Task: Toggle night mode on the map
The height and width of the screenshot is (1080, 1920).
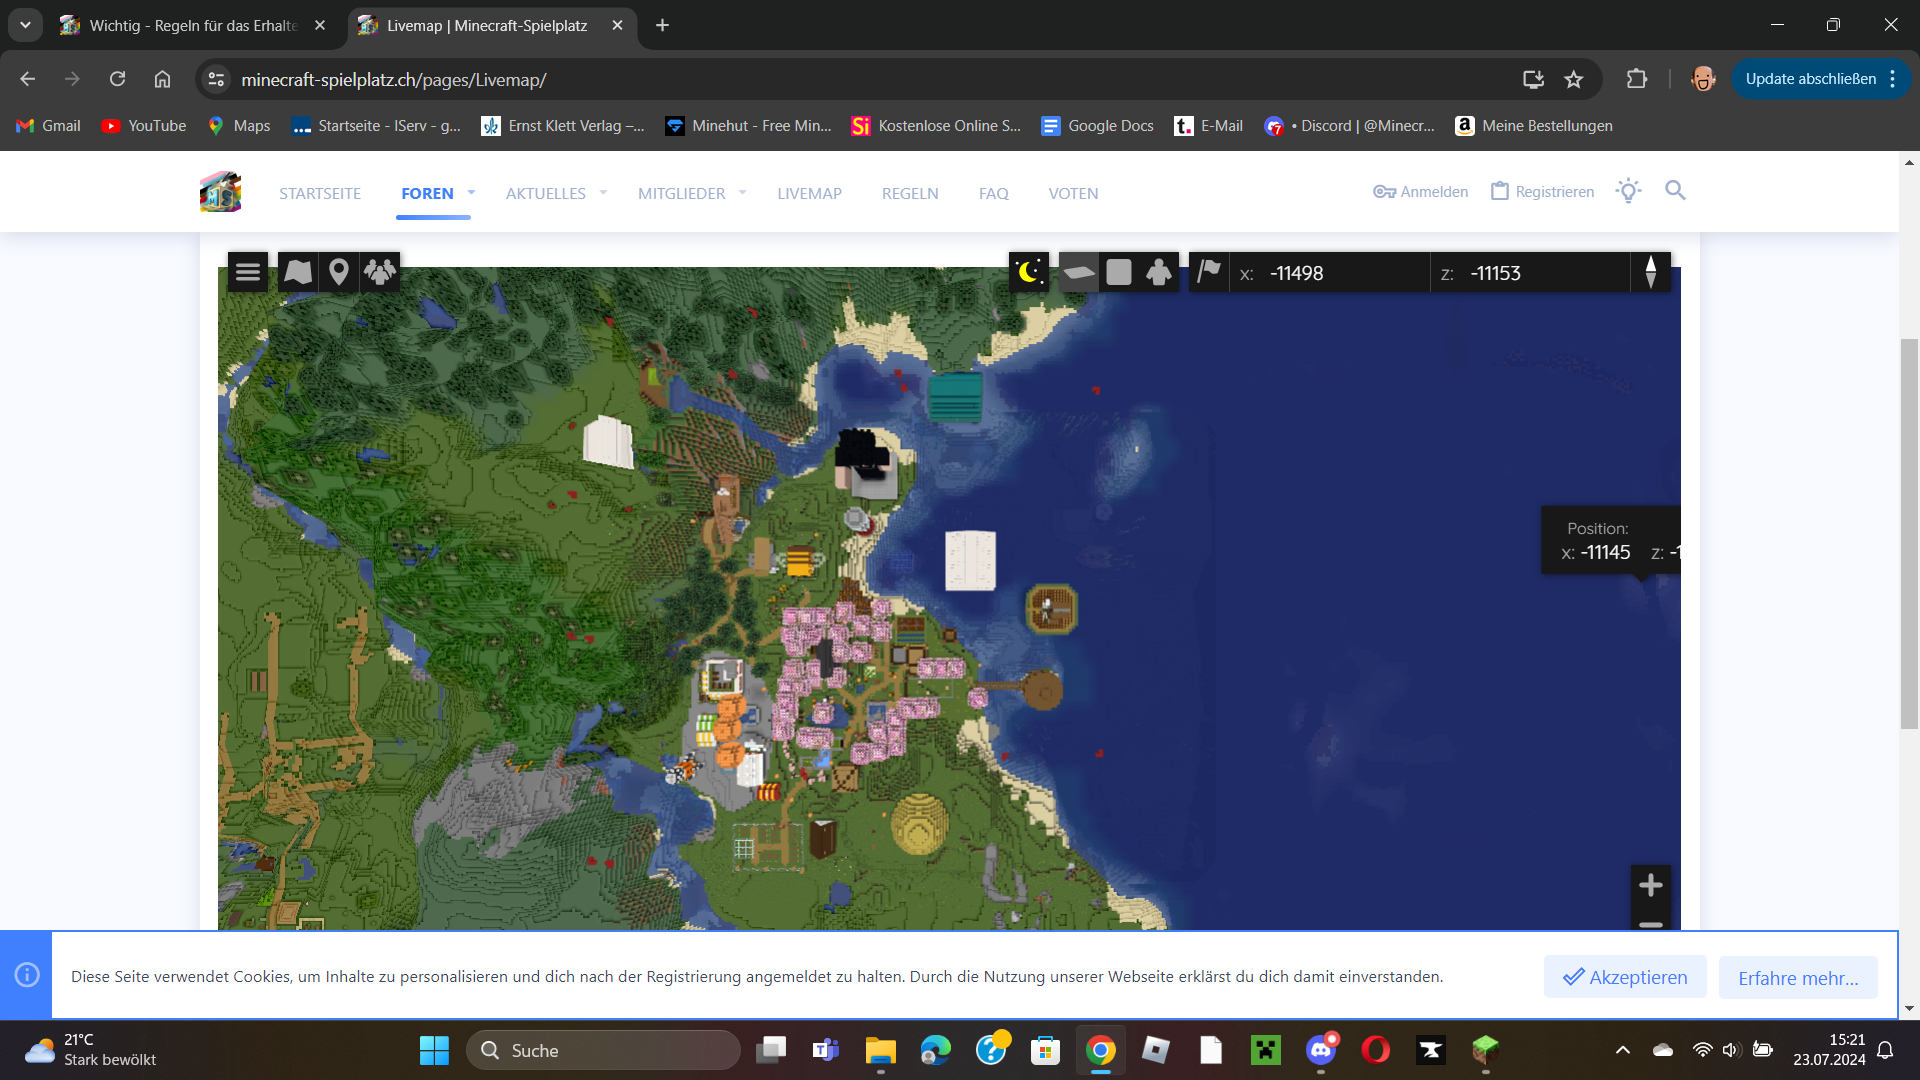Action: coord(1029,272)
